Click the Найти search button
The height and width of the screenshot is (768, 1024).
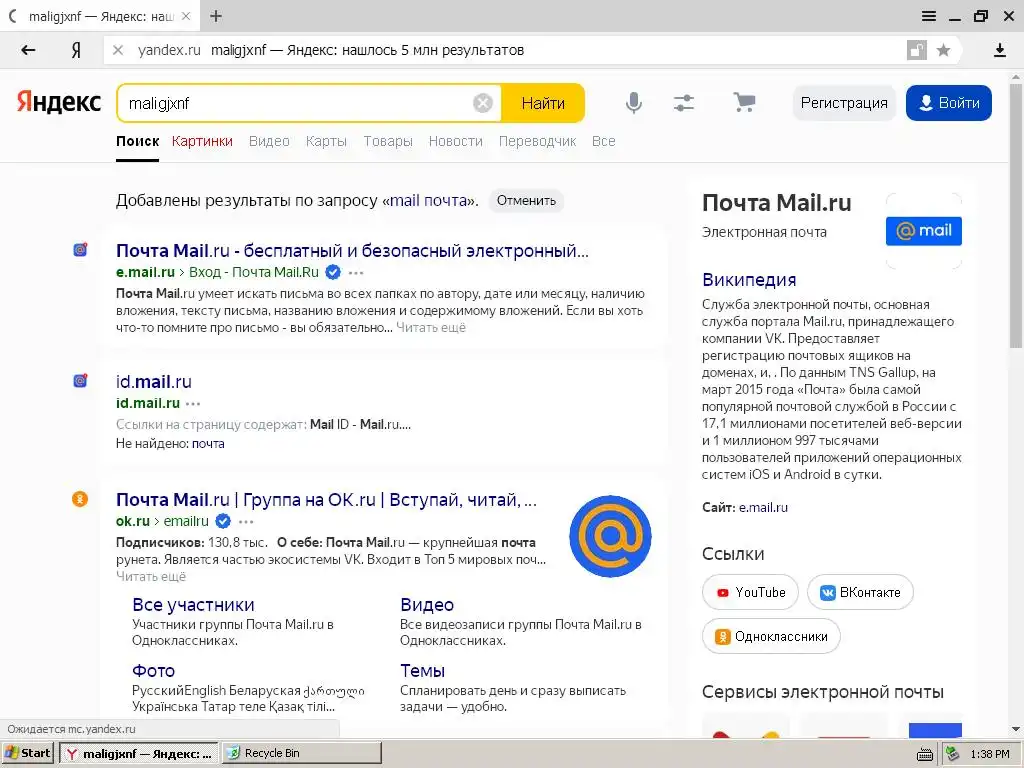tap(543, 103)
